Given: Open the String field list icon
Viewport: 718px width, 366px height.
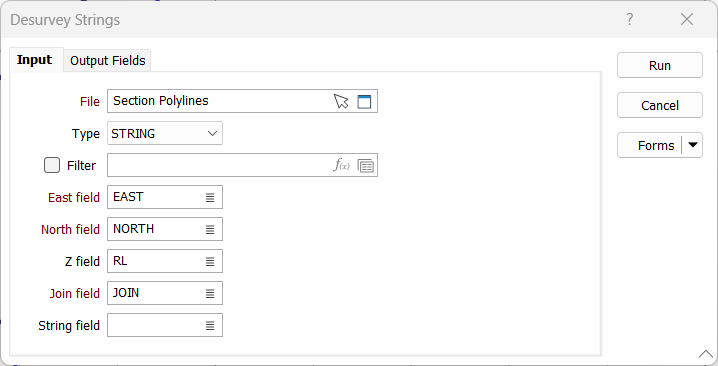Looking at the screenshot, I should (x=210, y=326).
